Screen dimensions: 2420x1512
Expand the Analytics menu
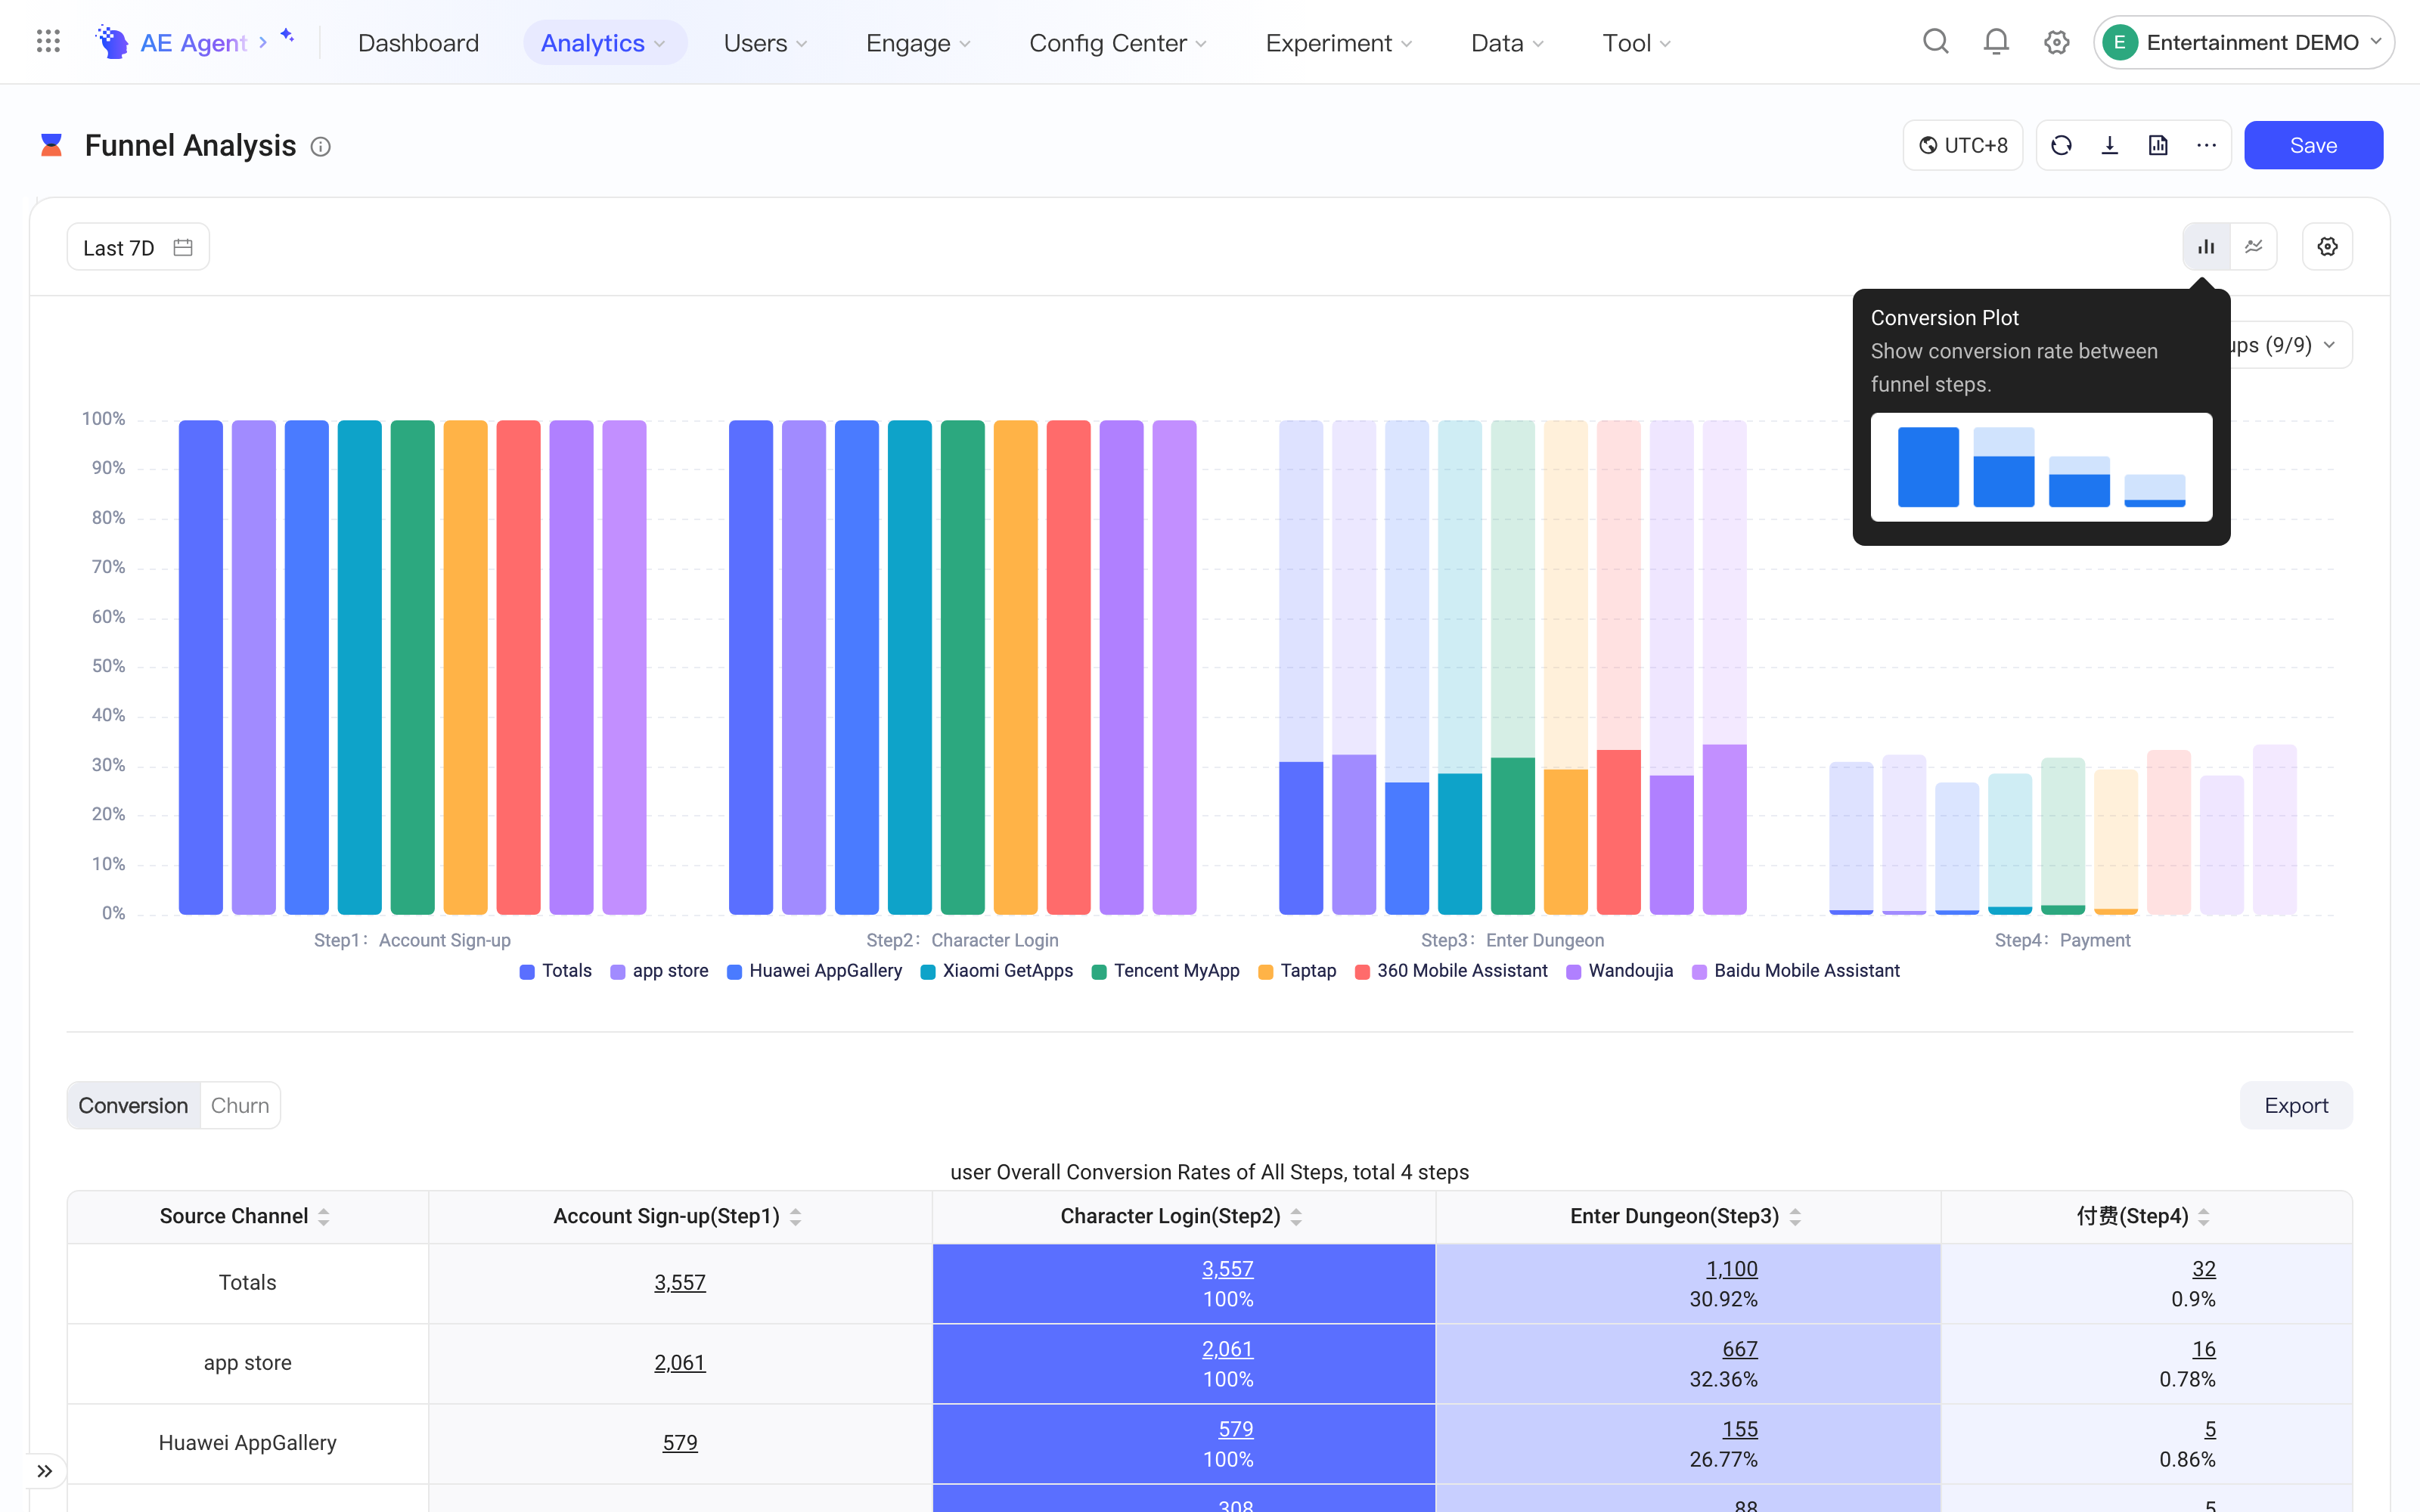coord(604,42)
